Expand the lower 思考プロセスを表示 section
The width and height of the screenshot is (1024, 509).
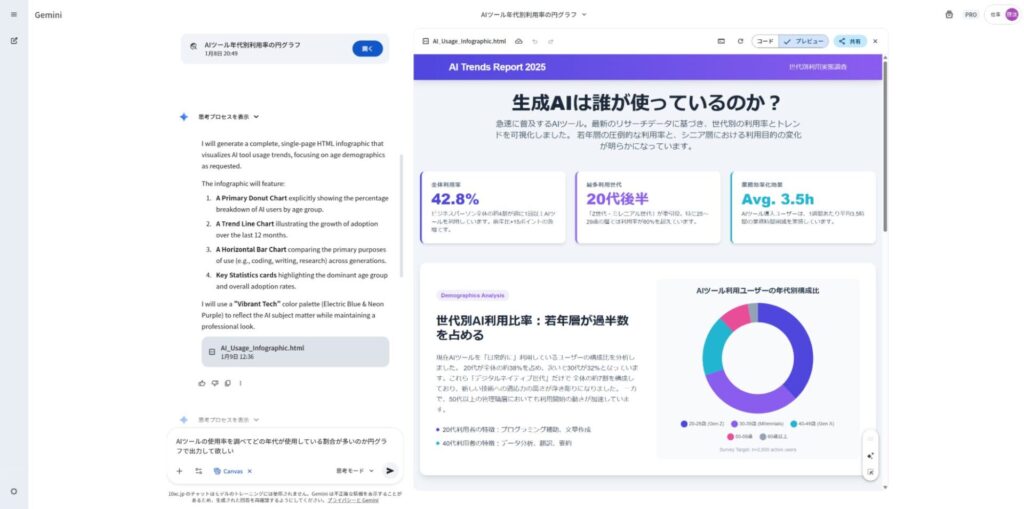(229, 419)
